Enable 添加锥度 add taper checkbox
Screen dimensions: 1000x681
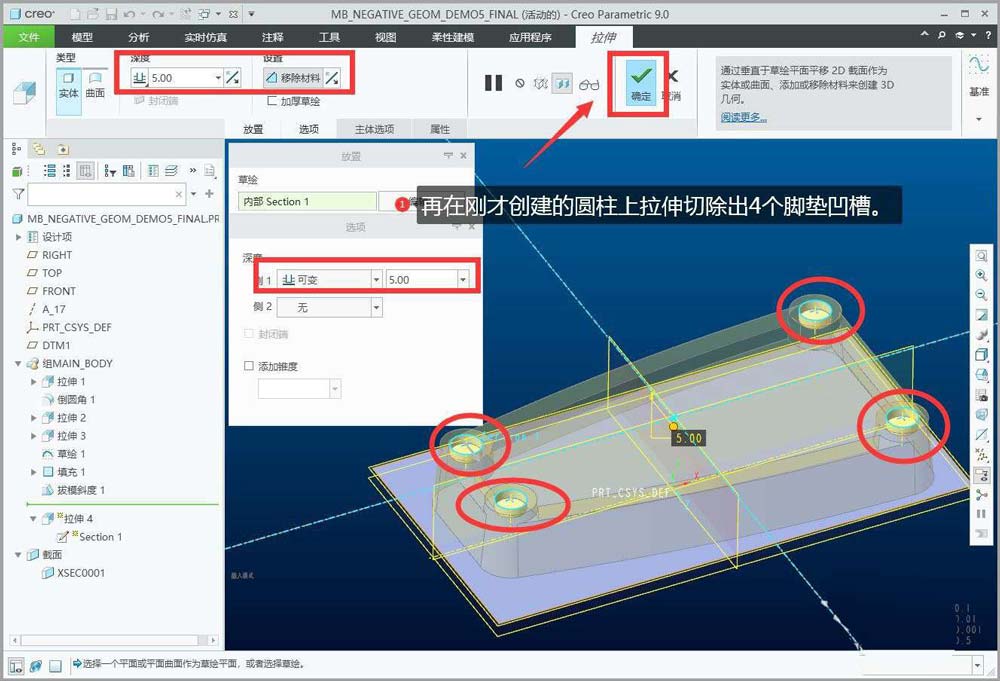pyautogui.click(x=249, y=366)
